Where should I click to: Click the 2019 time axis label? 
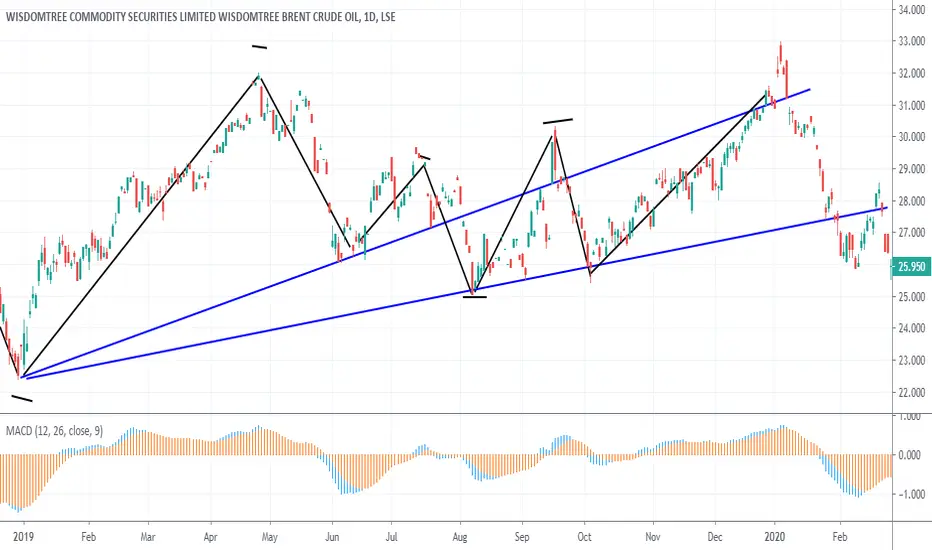(x=23, y=537)
